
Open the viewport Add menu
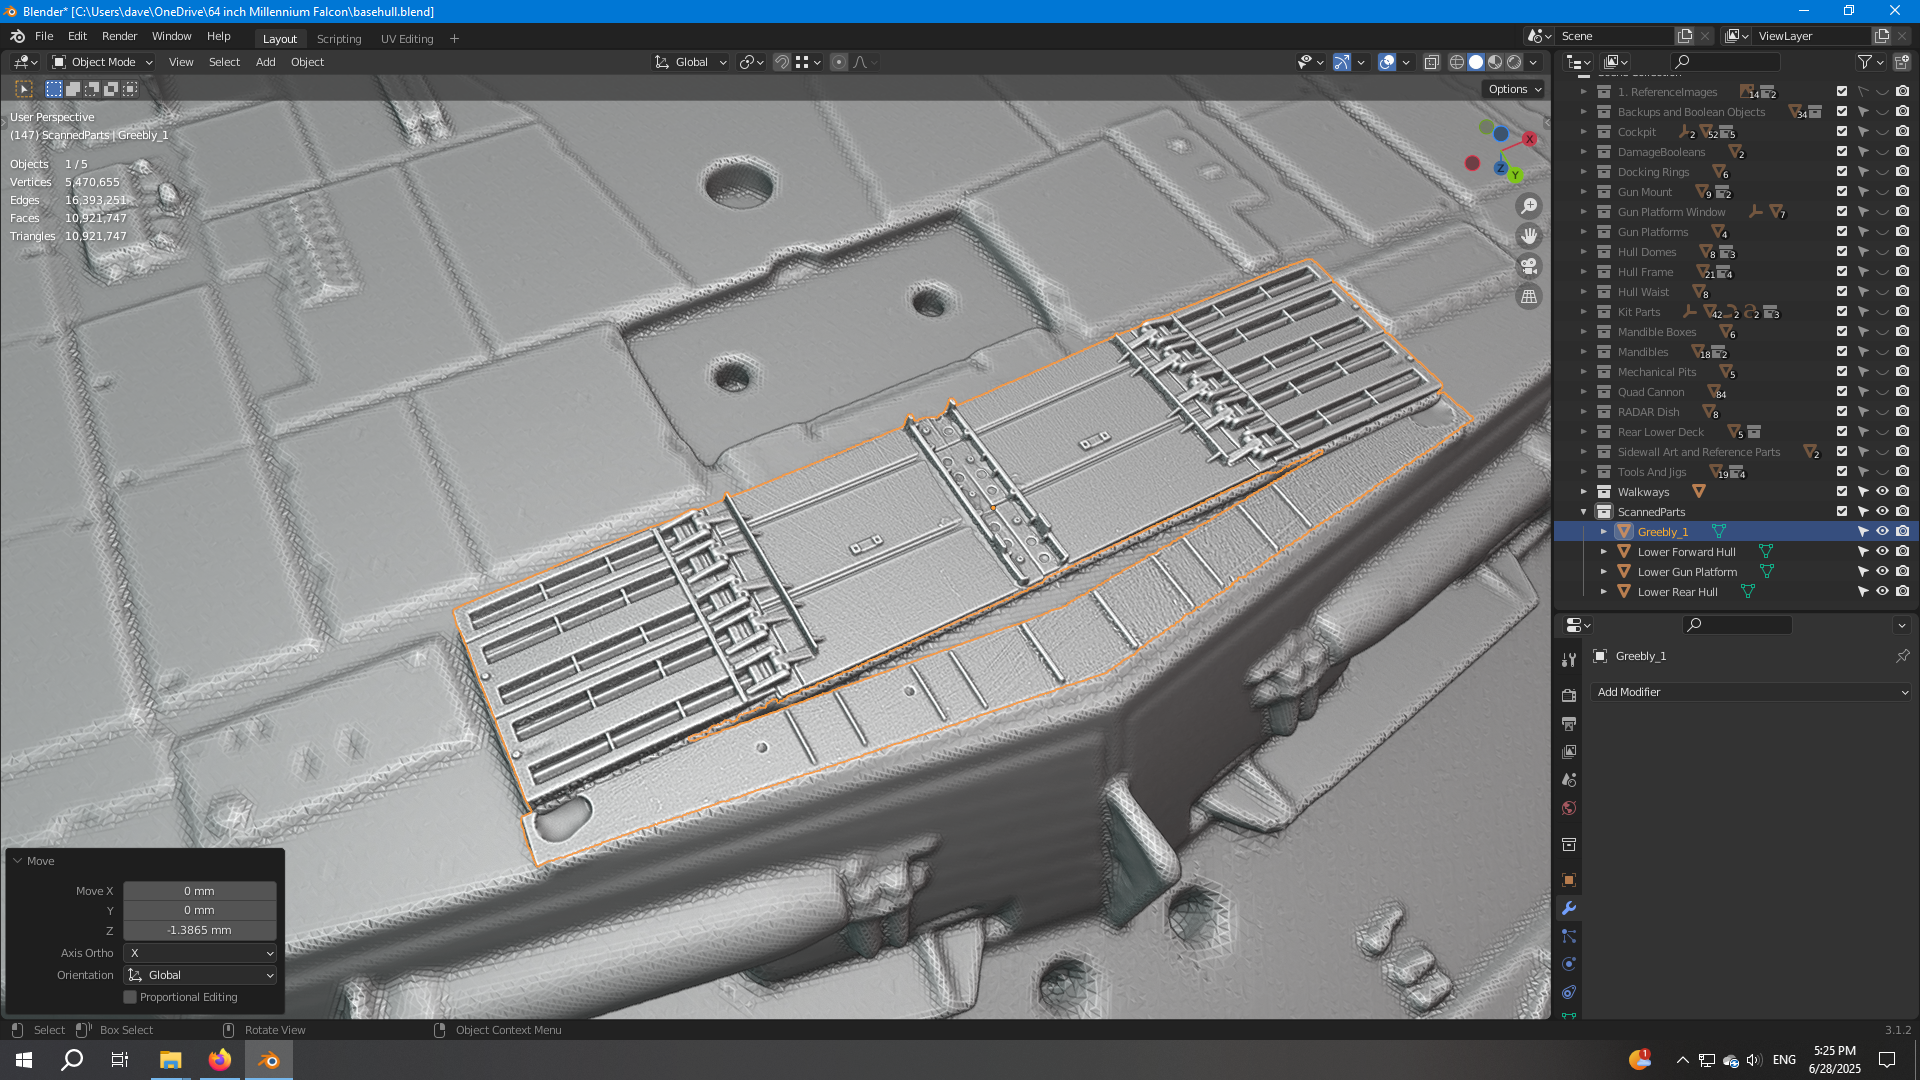pyautogui.click(x=265, y=62)
